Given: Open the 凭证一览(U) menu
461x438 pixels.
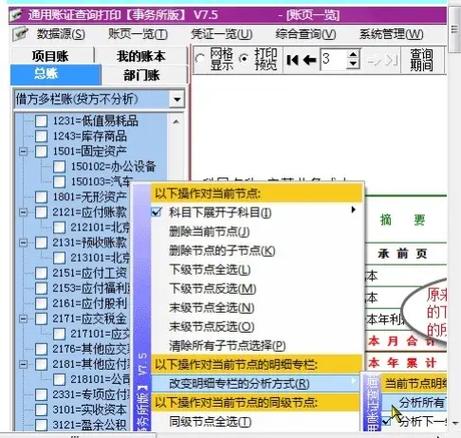Looking at the screenshot, I should click(221, 34).
